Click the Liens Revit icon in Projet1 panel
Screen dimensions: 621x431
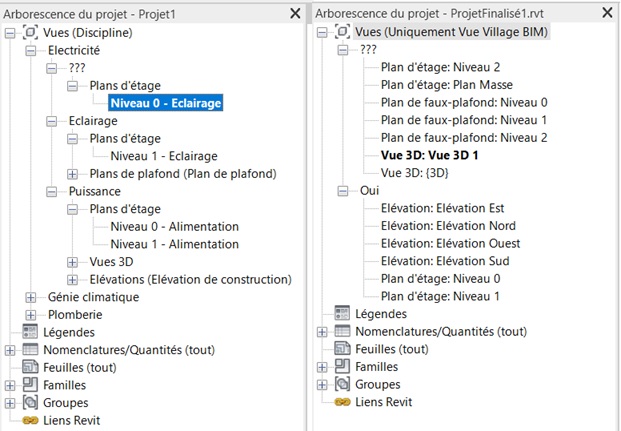point(30,420)
